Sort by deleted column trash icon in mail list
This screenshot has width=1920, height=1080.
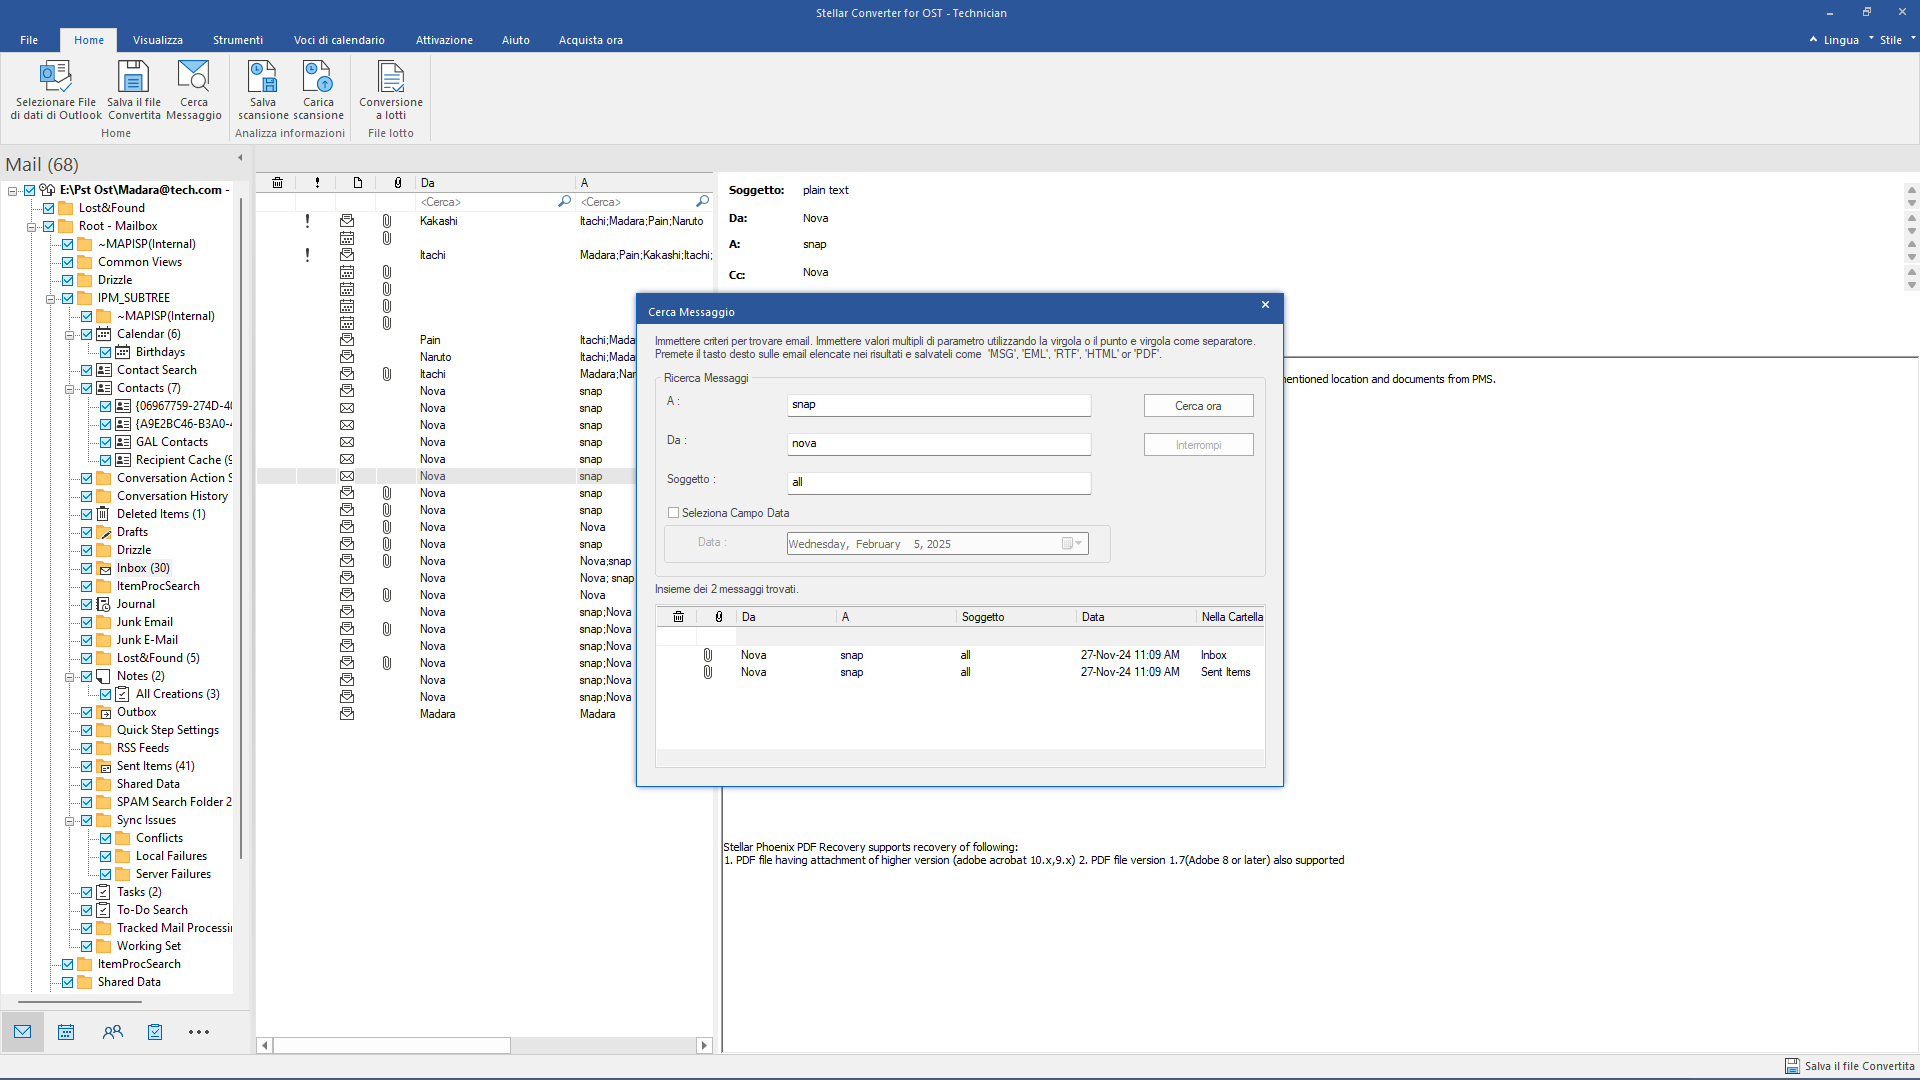277,183
